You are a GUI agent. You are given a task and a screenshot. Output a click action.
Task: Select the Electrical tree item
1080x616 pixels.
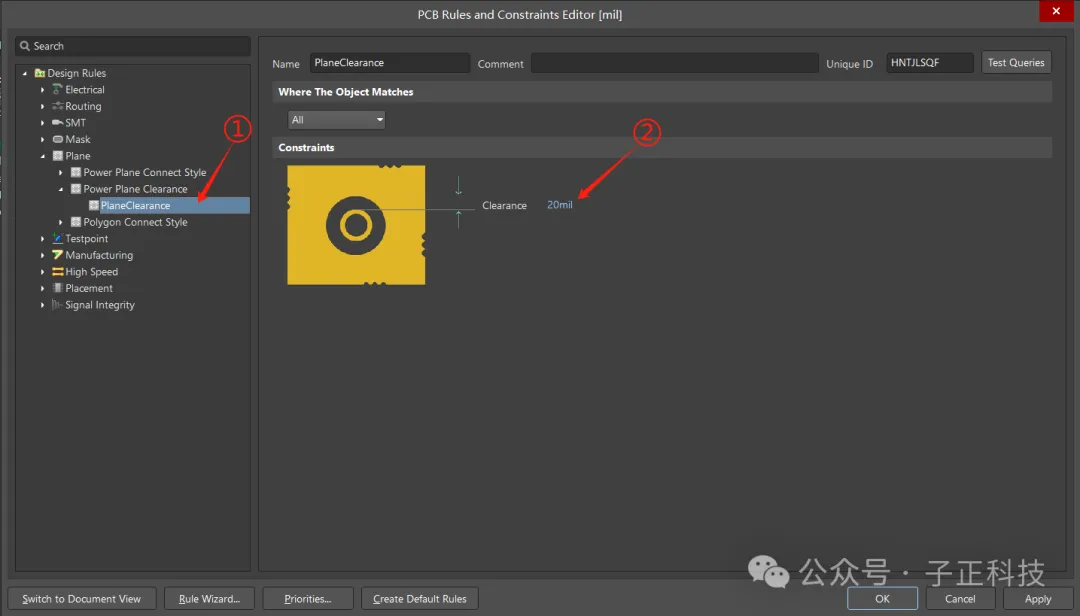(85, 90)
